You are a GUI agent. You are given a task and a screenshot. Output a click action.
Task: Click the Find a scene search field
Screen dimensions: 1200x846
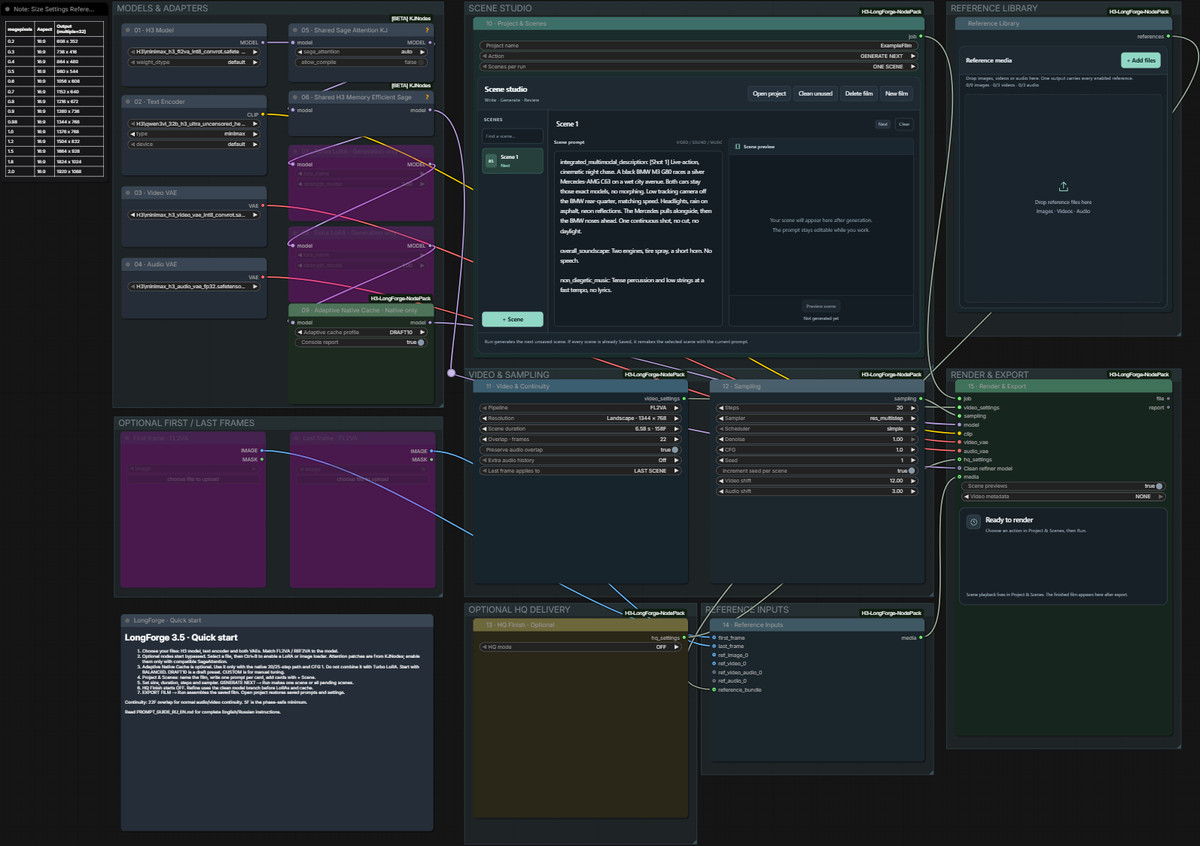[x=513, y=136]
